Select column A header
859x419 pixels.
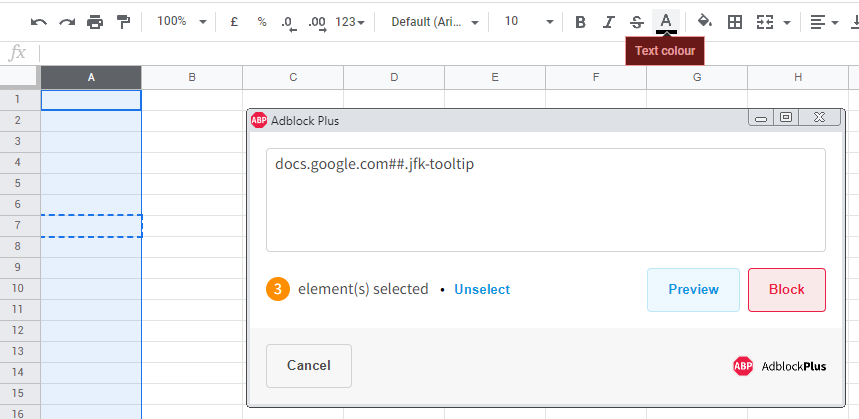pos(91,78)
